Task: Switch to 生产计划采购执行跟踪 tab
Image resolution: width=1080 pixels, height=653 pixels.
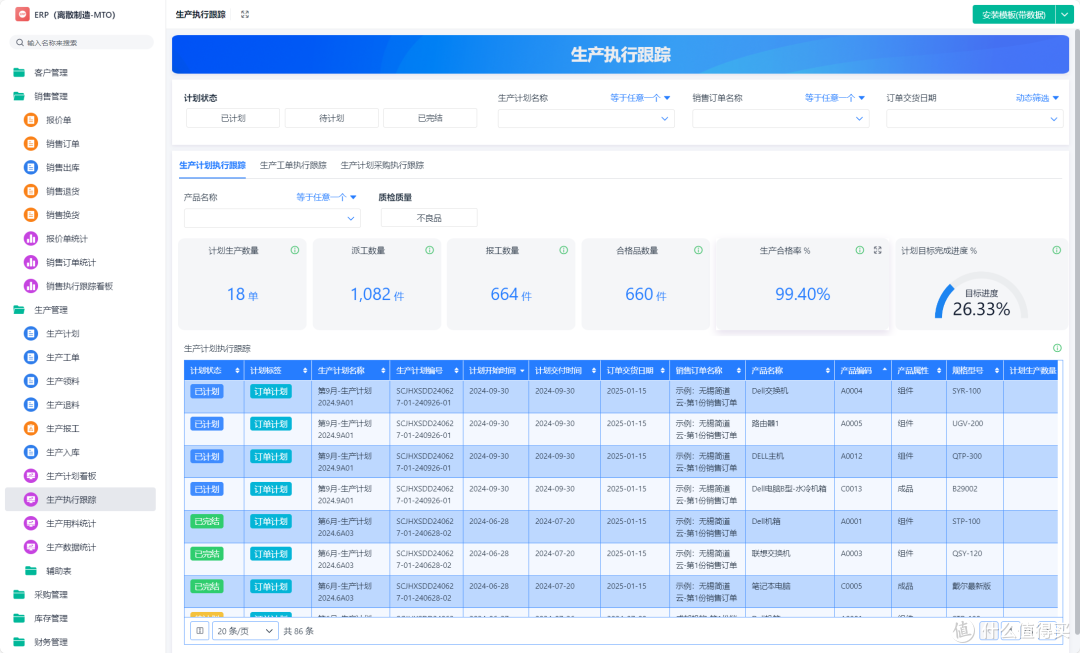Action: 382,165
